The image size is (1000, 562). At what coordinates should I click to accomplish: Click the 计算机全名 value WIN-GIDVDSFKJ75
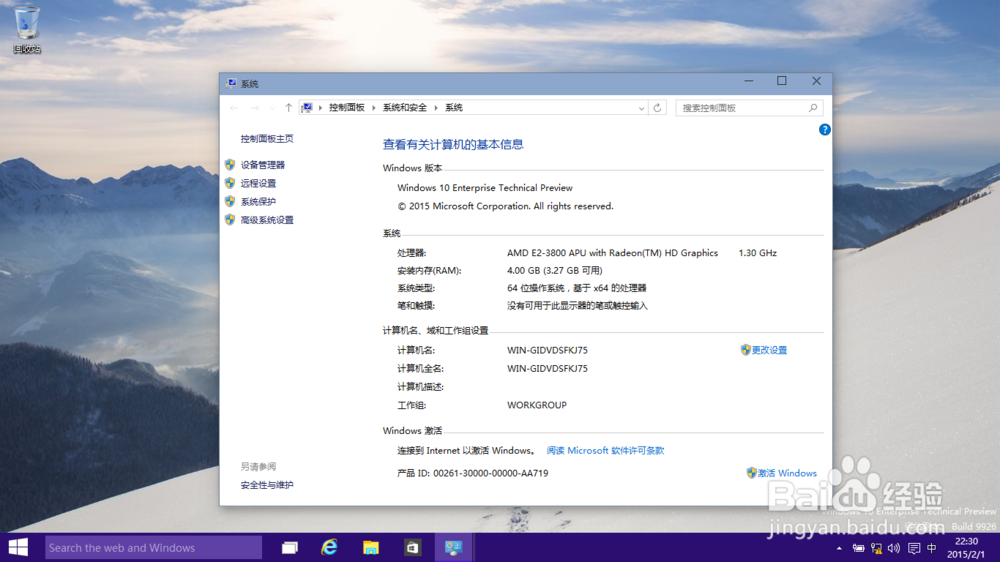(547, 369)
